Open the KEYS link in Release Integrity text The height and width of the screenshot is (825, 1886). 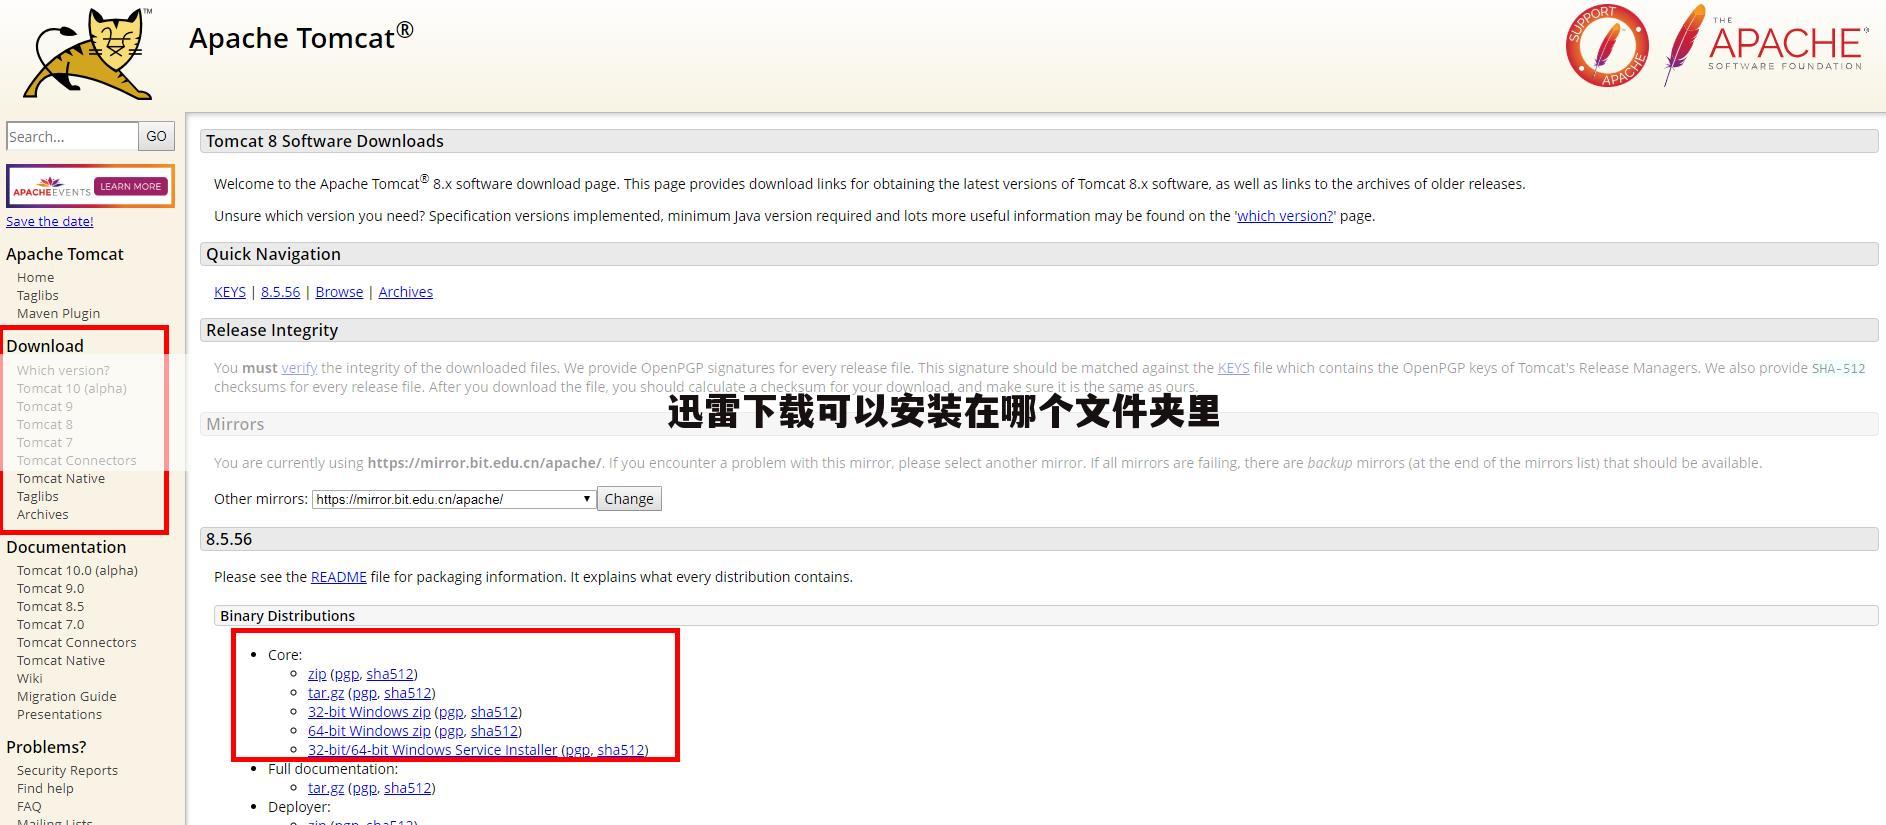(x=1233, y=368)
